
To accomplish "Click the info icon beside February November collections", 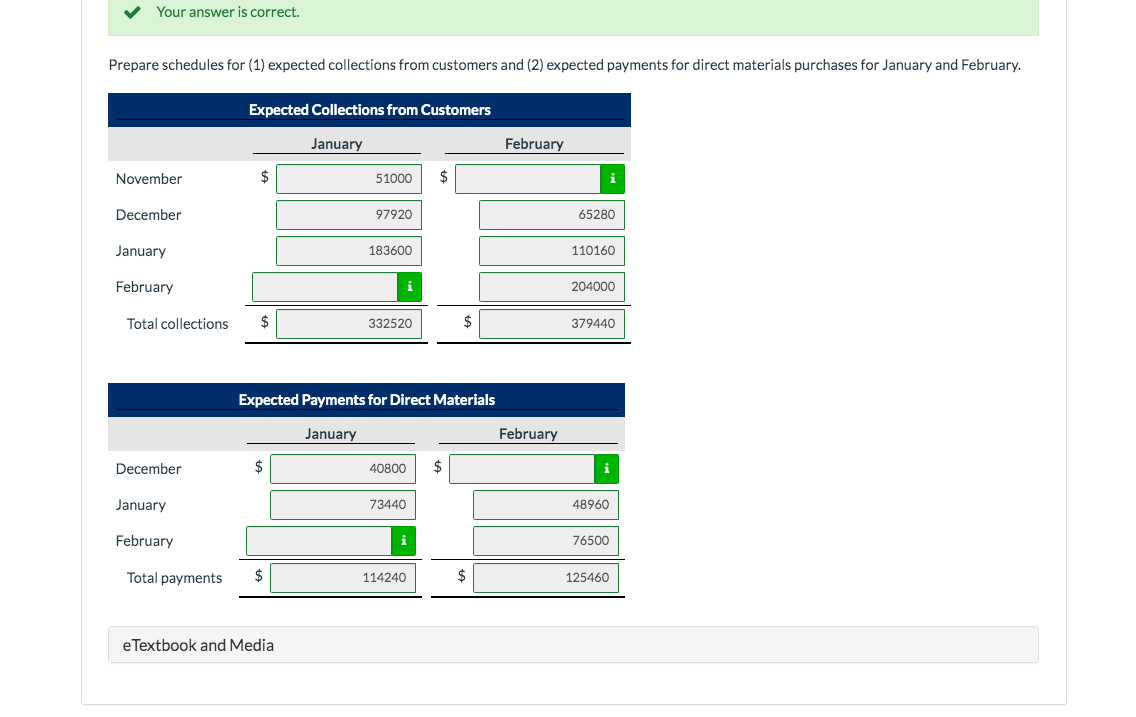I will [613, 178].
